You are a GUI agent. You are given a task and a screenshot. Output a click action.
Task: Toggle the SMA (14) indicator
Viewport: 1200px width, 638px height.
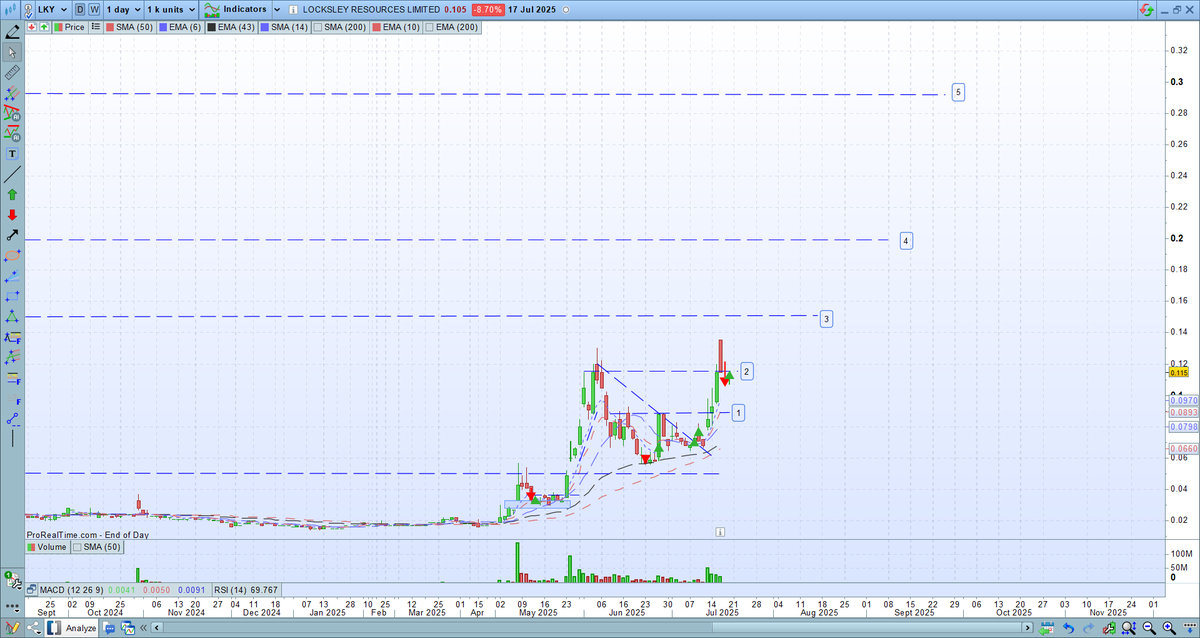(284, 27)
